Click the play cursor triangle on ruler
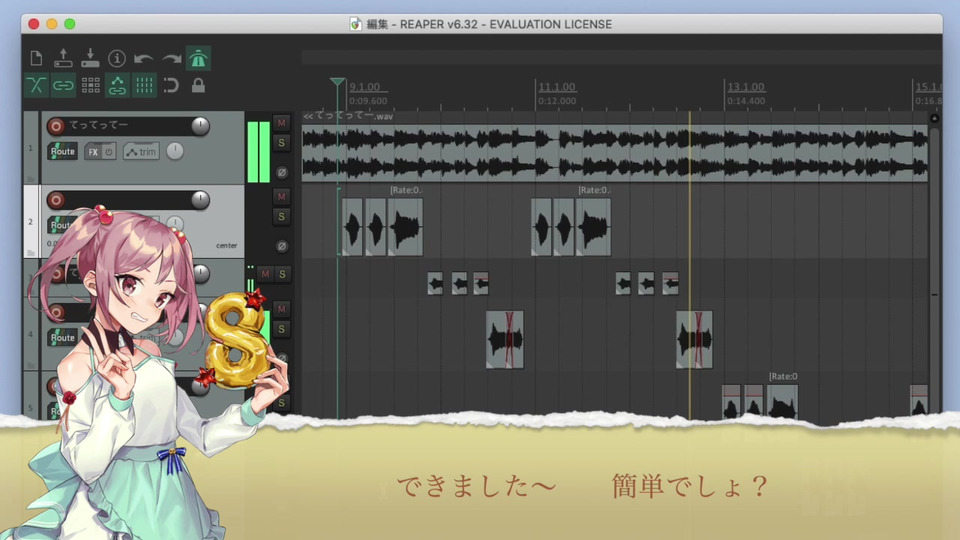The height and width of the screenshot is (540, 960). 337,82
